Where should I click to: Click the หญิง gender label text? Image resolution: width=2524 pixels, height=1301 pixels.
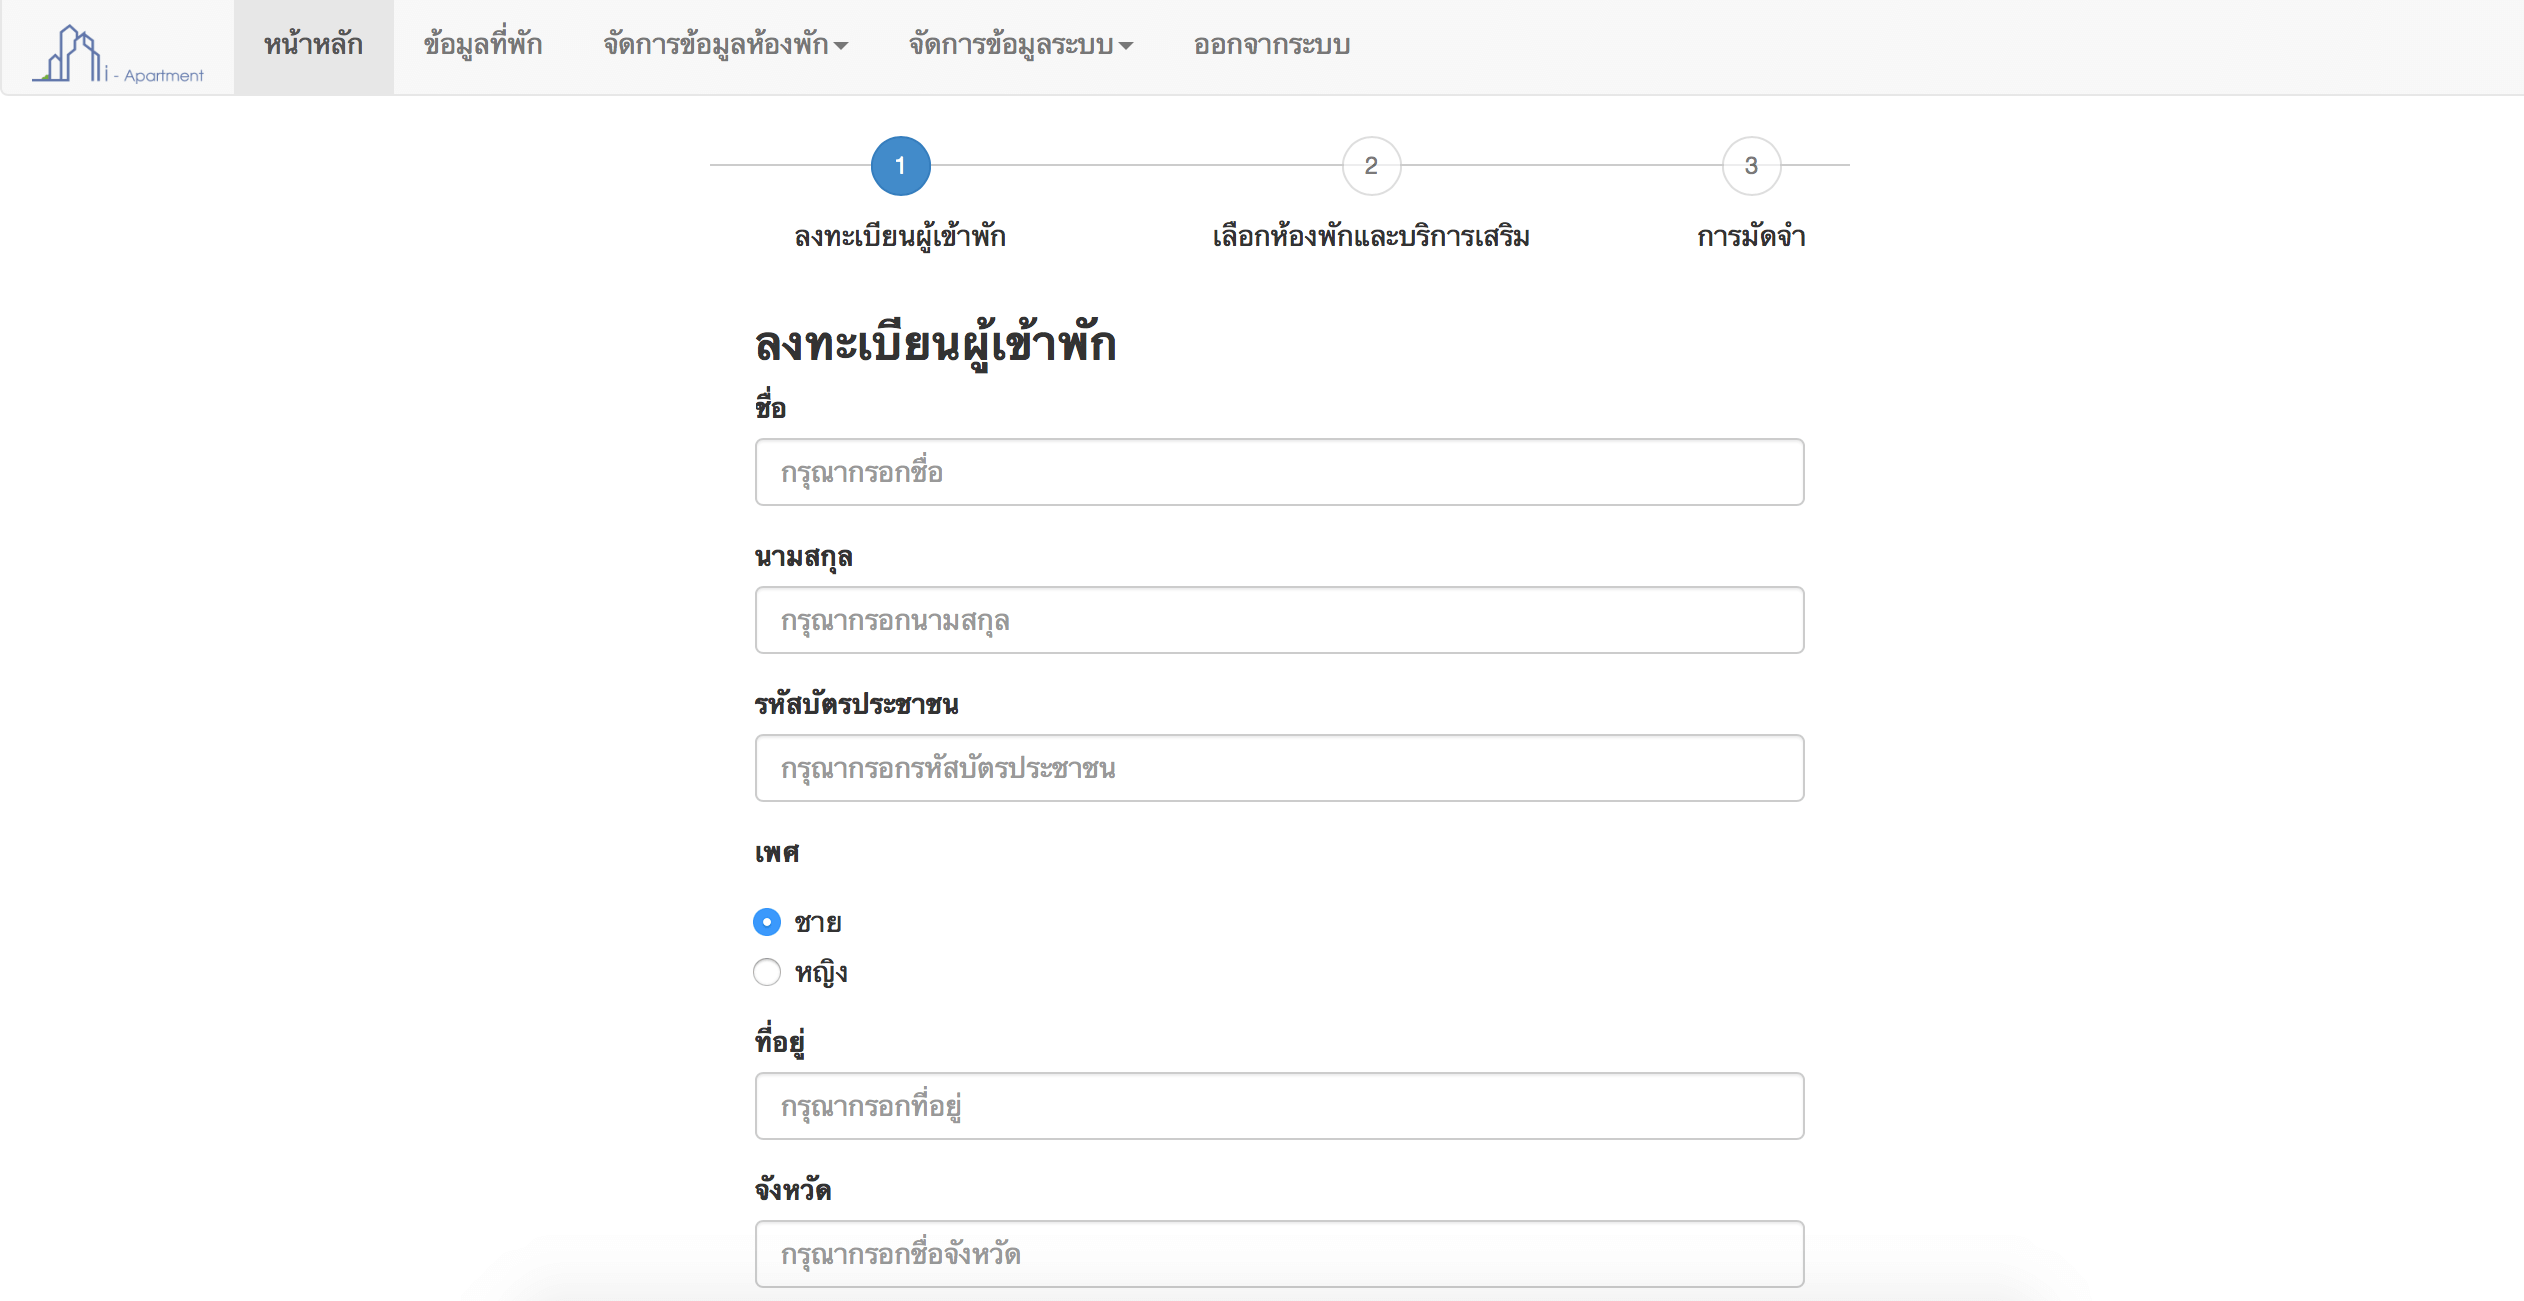[821, 972]
